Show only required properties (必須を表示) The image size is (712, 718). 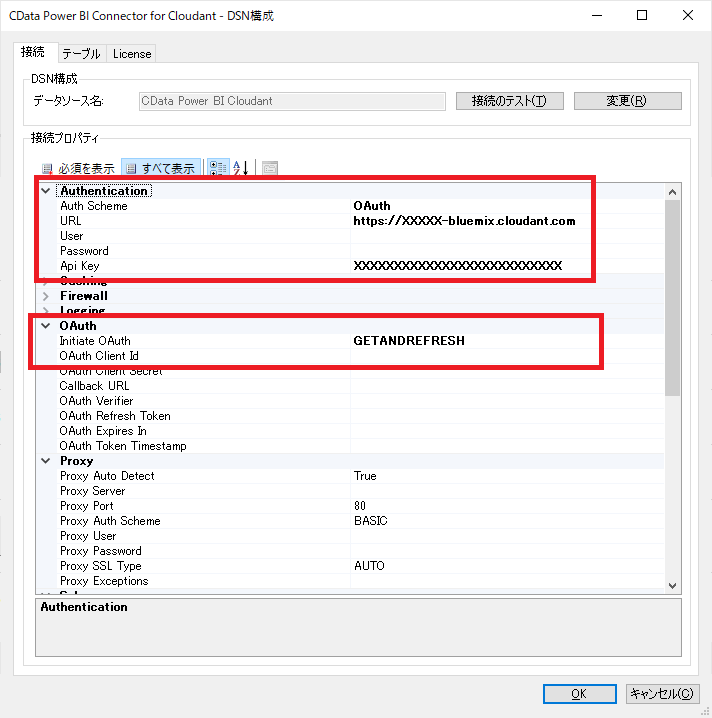[78, 169]
